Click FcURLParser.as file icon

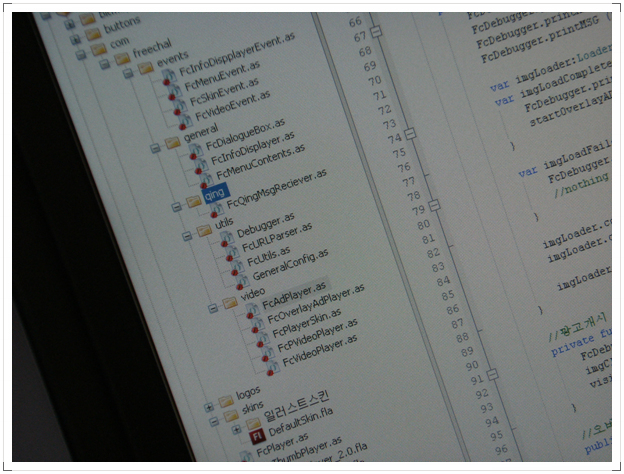232,252
